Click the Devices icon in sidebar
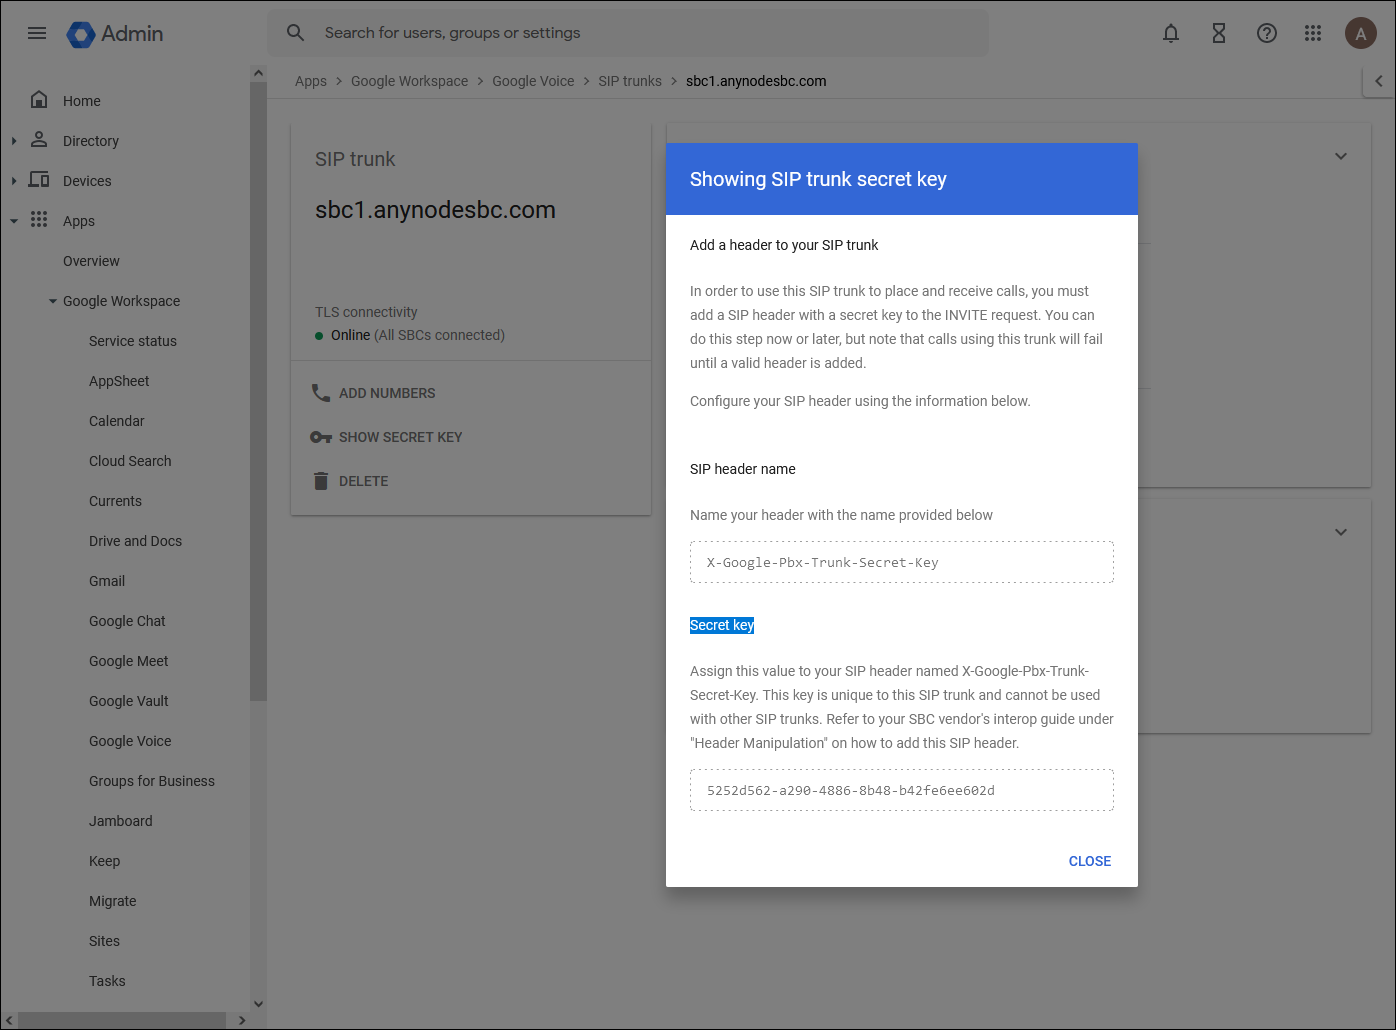Screen dimensions: 1396x1030 (x=39, y=179)
